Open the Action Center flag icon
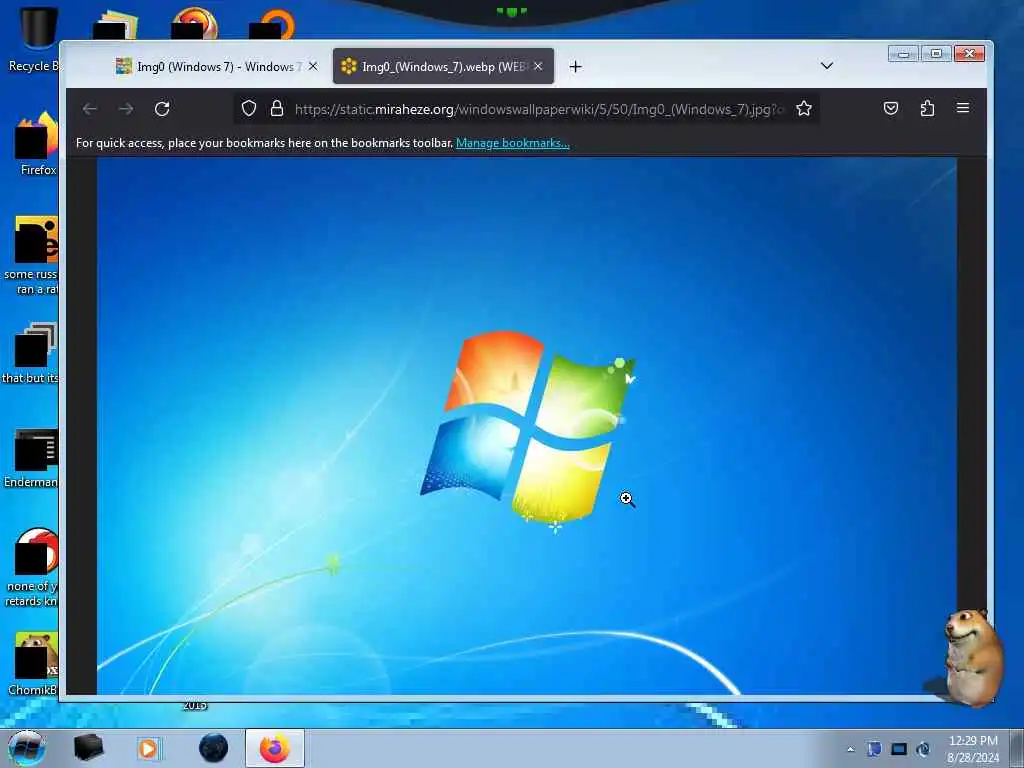 [x=874, y=749]
